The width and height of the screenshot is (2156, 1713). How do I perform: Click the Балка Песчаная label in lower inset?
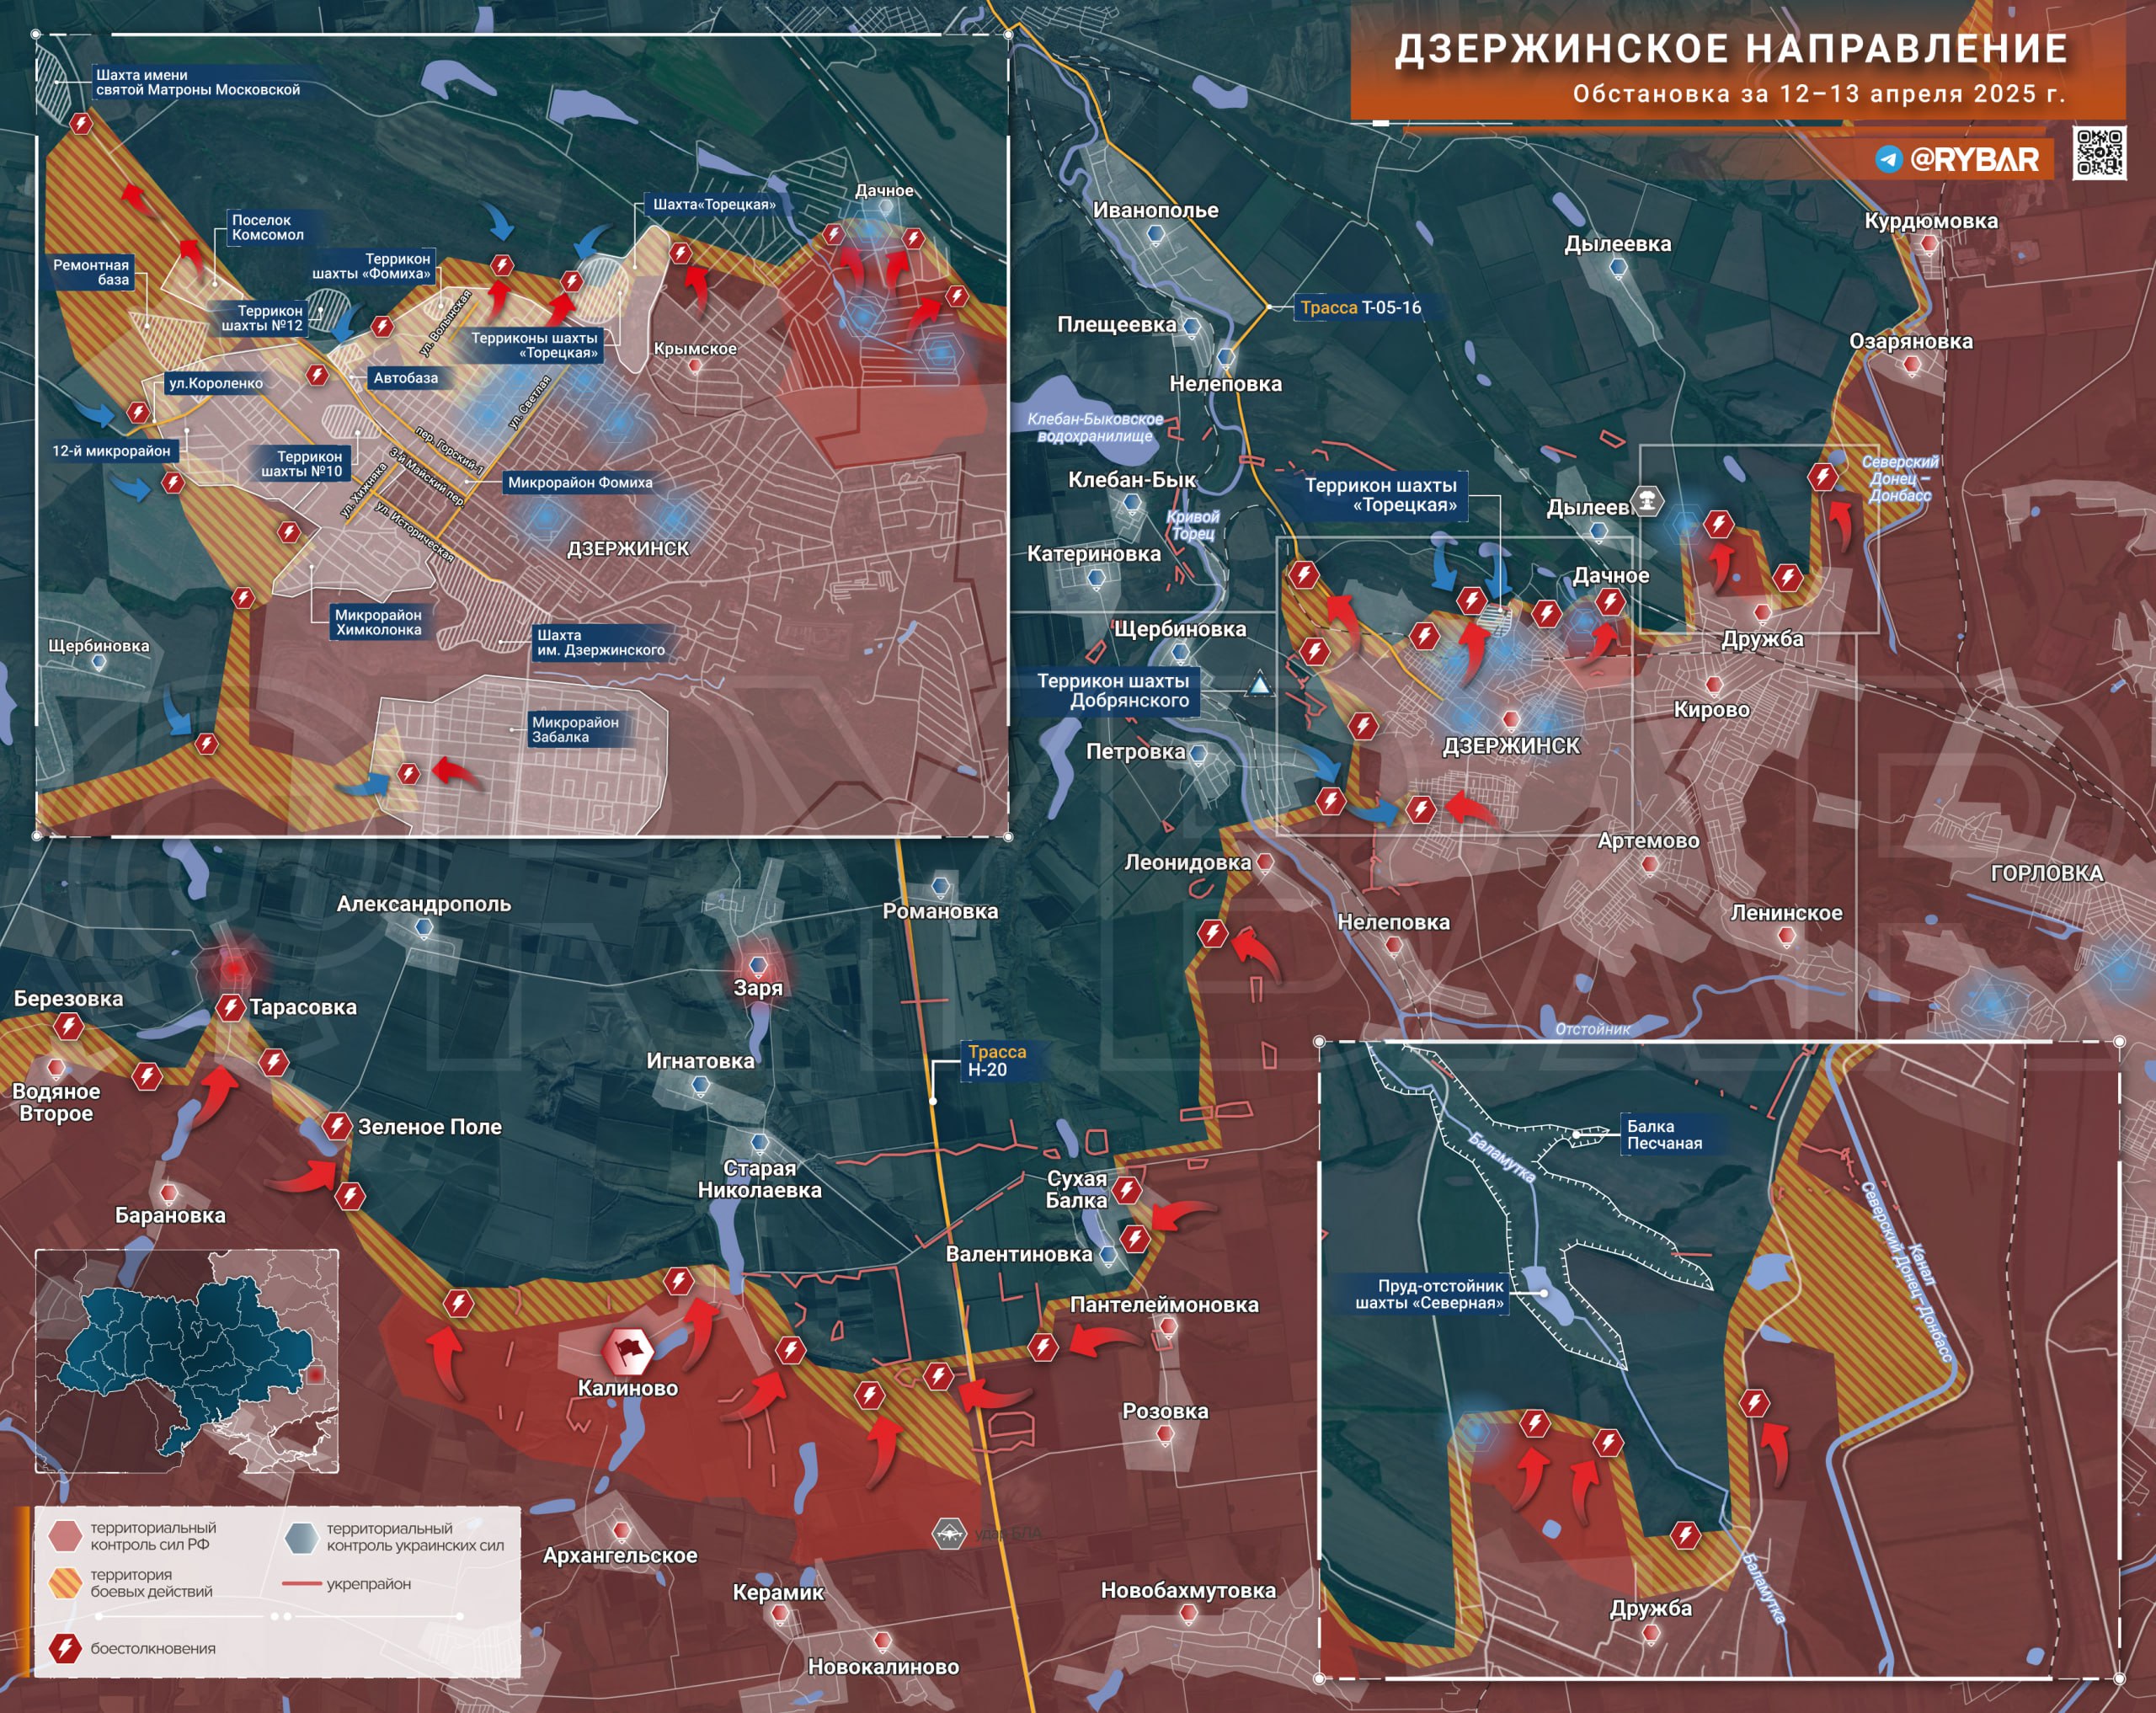point(1664,1134)
